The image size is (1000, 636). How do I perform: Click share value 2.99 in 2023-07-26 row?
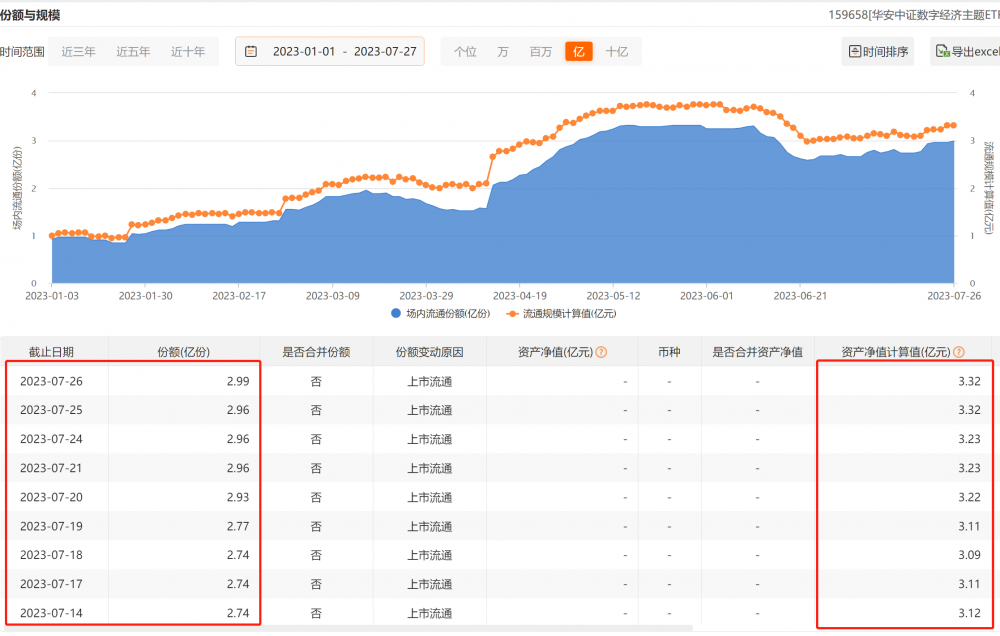pos(238,381)
